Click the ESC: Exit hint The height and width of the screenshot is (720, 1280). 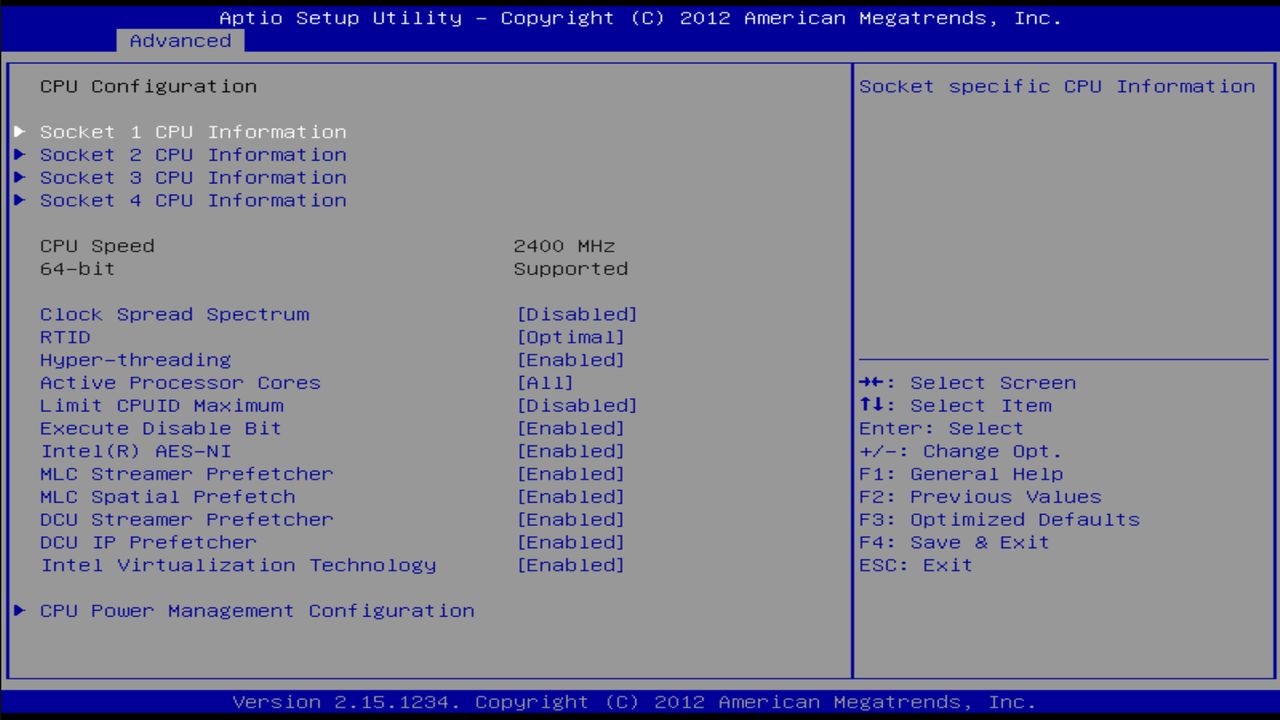click(916, 566)
